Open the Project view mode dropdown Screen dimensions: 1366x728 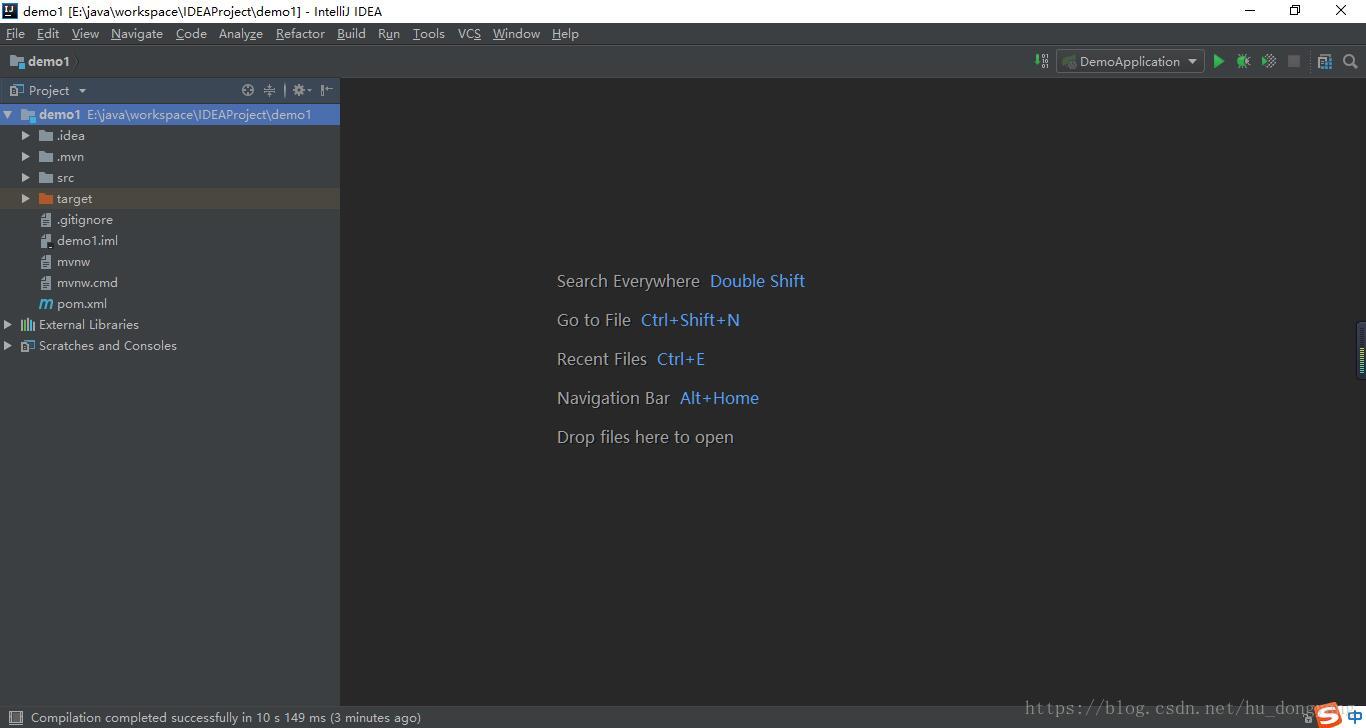[x=82, y=90]
